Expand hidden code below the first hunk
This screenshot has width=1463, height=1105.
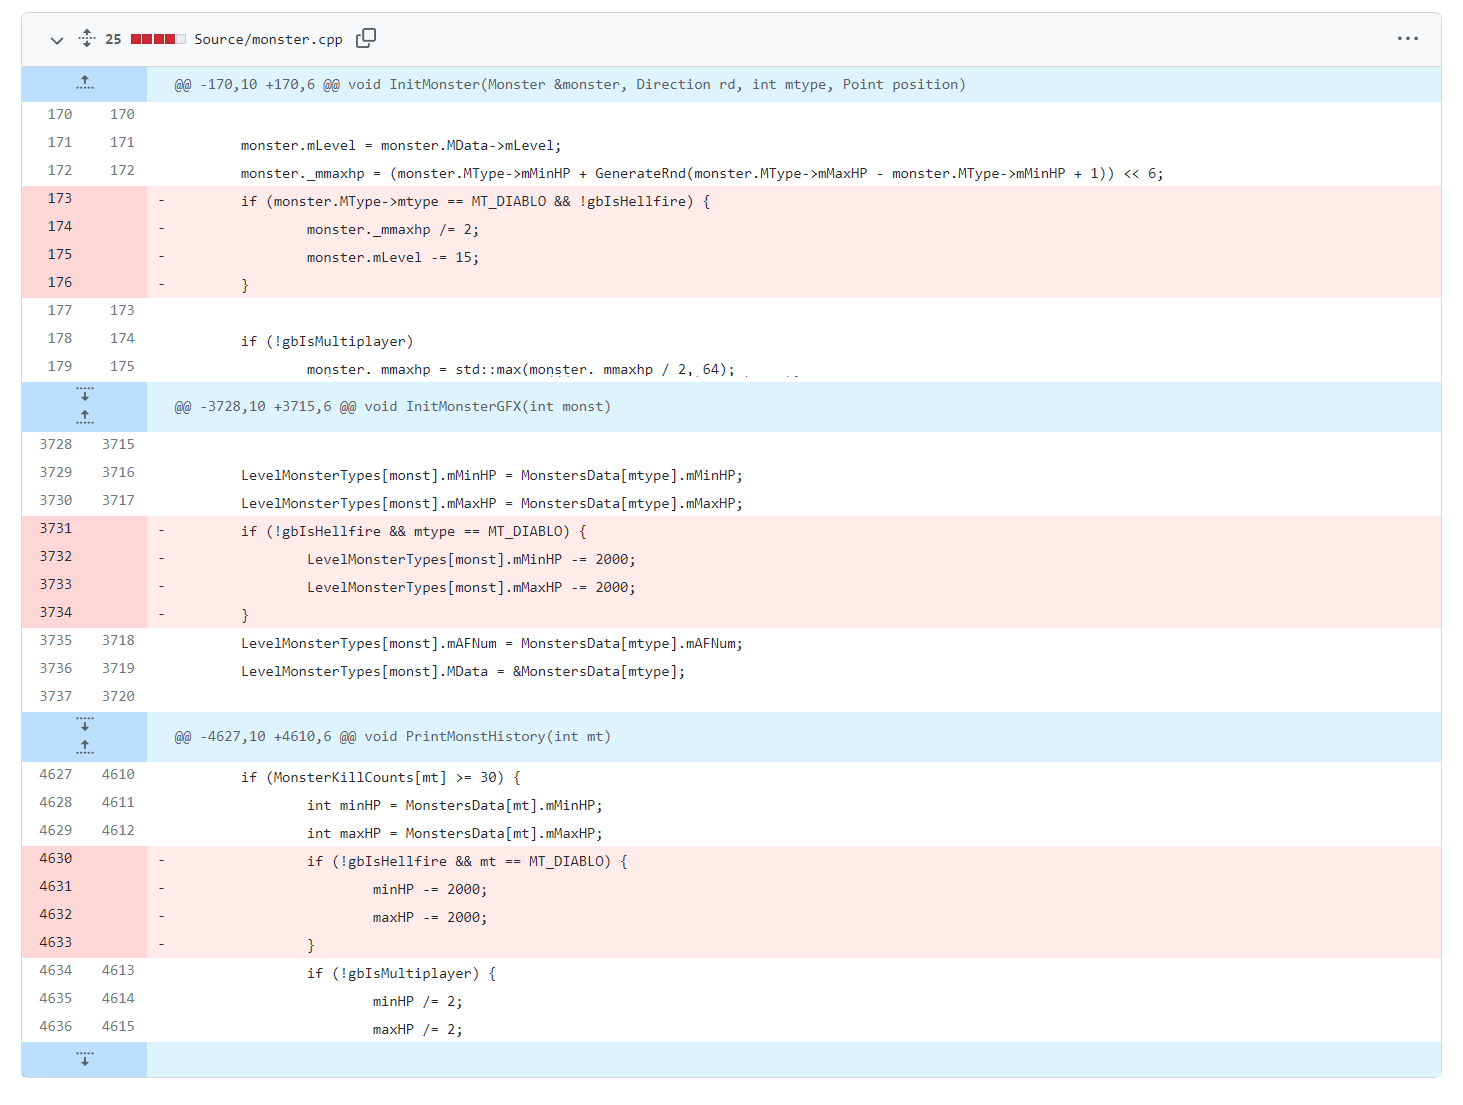[85, 394]
